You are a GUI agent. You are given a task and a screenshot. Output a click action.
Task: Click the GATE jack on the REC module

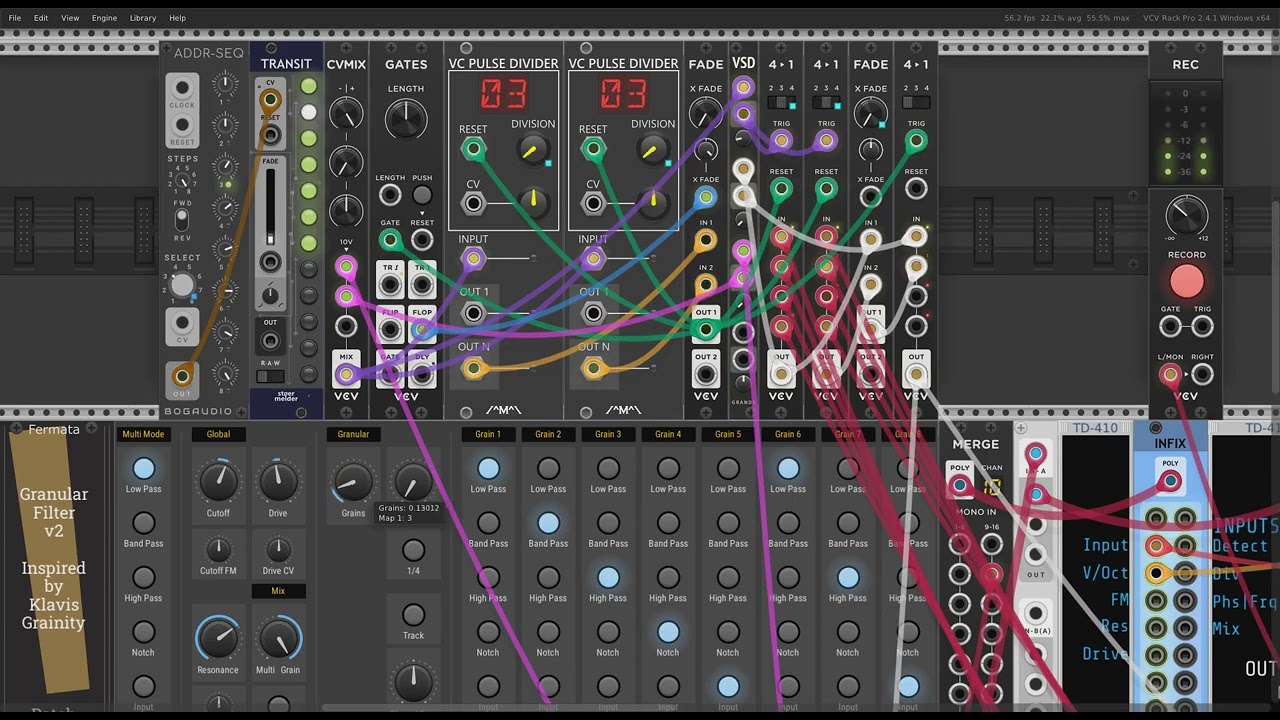pyautogui.click(x=1170, y=326)
